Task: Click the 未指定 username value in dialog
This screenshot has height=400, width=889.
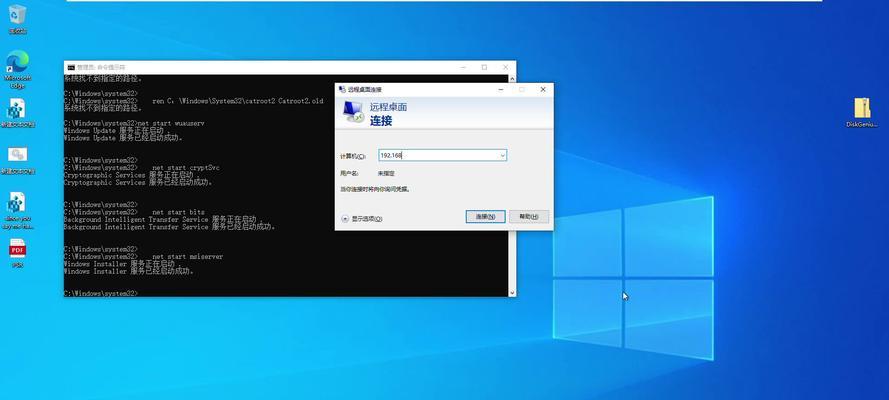Action: [x=386, y=173]
